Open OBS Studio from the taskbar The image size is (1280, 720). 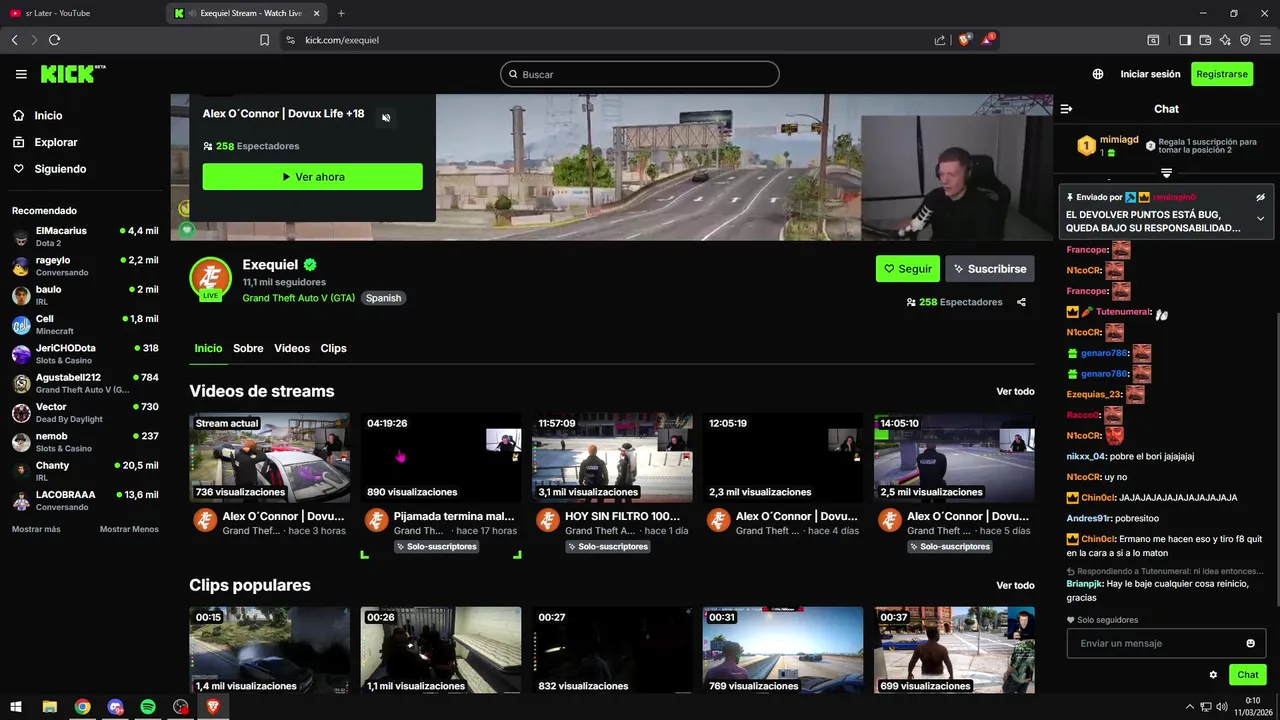tap(180, 707)
